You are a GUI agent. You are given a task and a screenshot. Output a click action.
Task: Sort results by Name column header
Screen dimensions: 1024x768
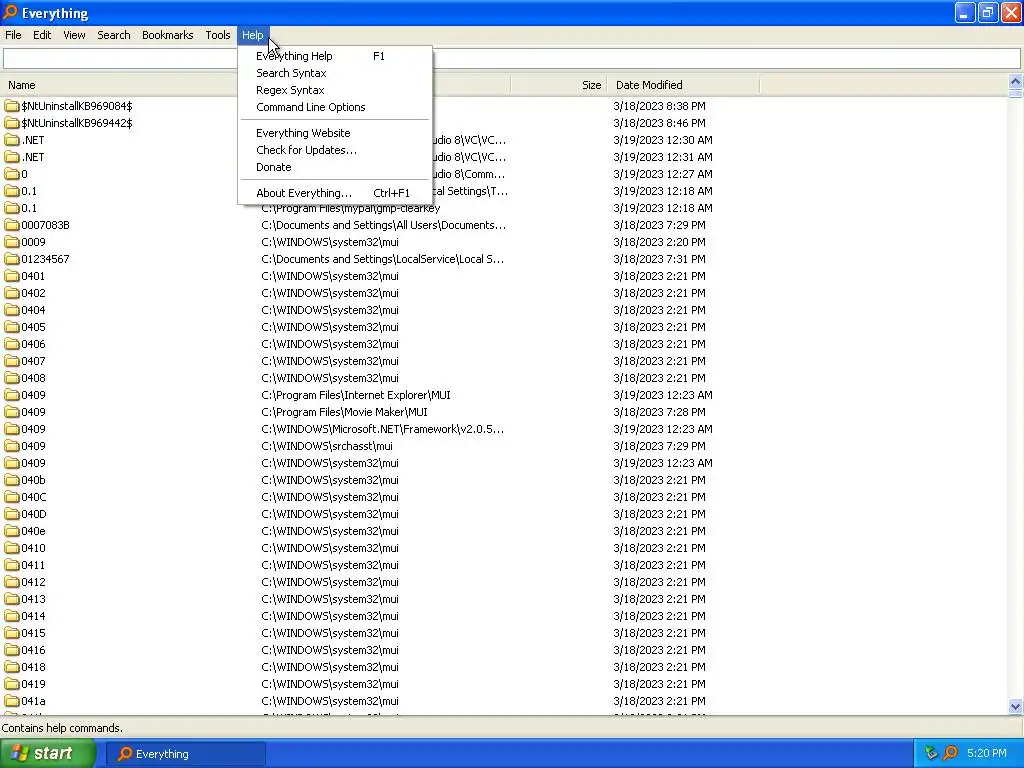(x=119, y=85)
